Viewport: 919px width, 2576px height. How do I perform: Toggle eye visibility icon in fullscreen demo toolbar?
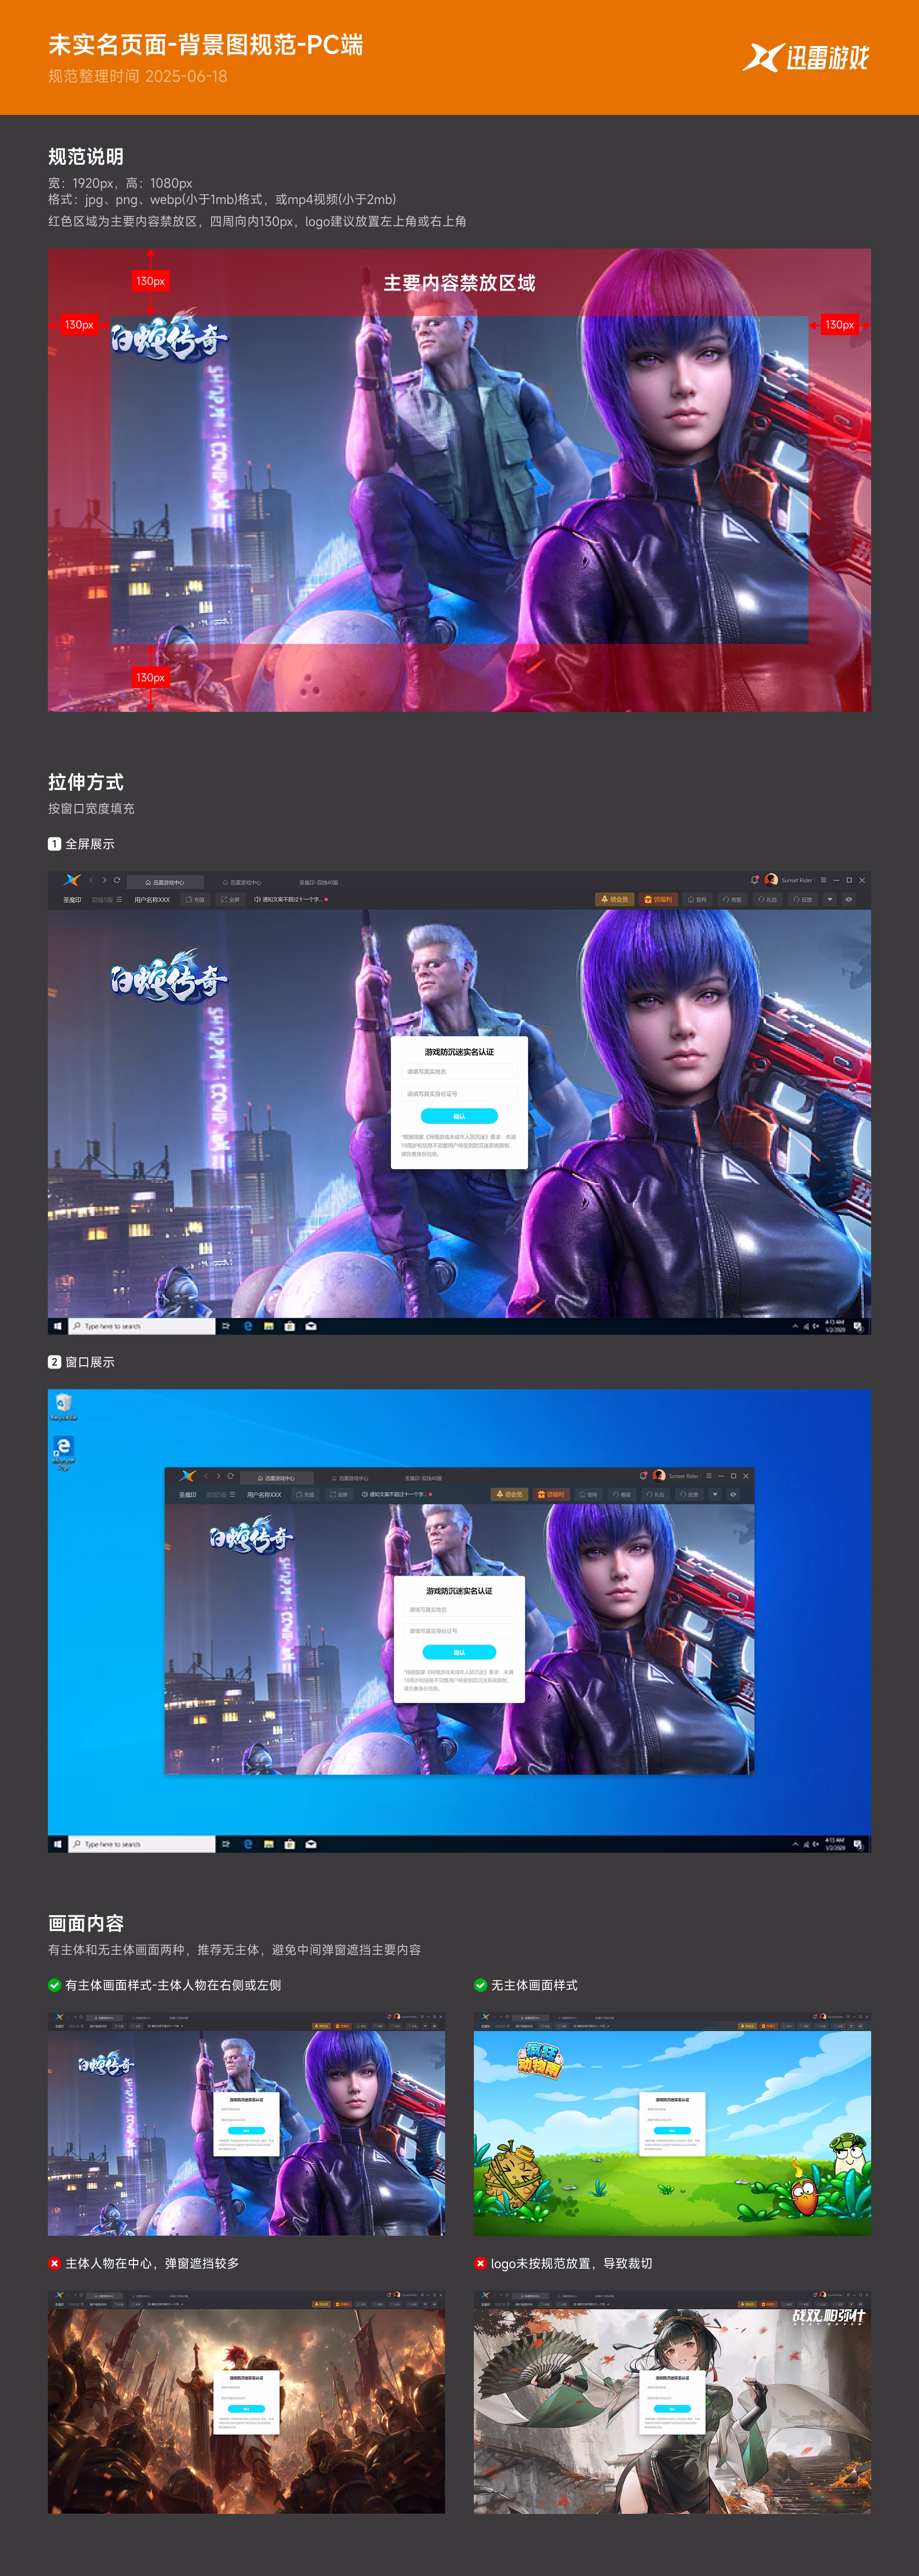[x=849, y=899]
